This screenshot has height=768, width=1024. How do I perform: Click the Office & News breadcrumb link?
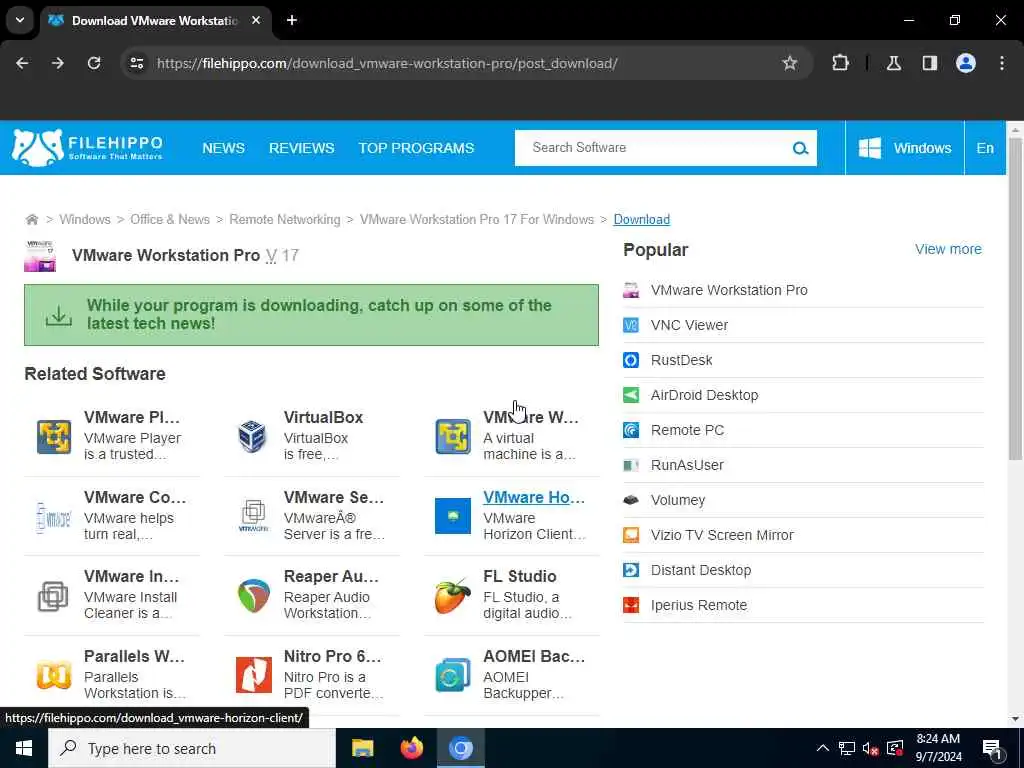[x=170, y=219]
